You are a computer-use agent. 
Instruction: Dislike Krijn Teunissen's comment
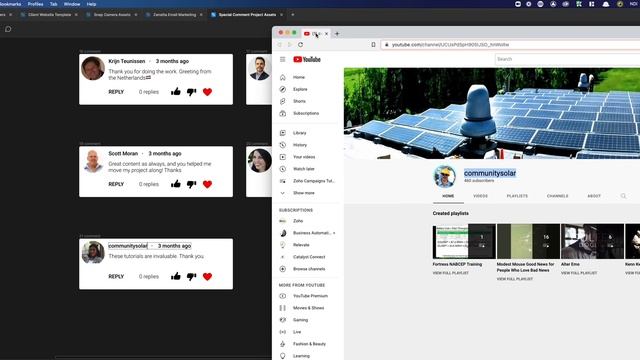(191, 92)
